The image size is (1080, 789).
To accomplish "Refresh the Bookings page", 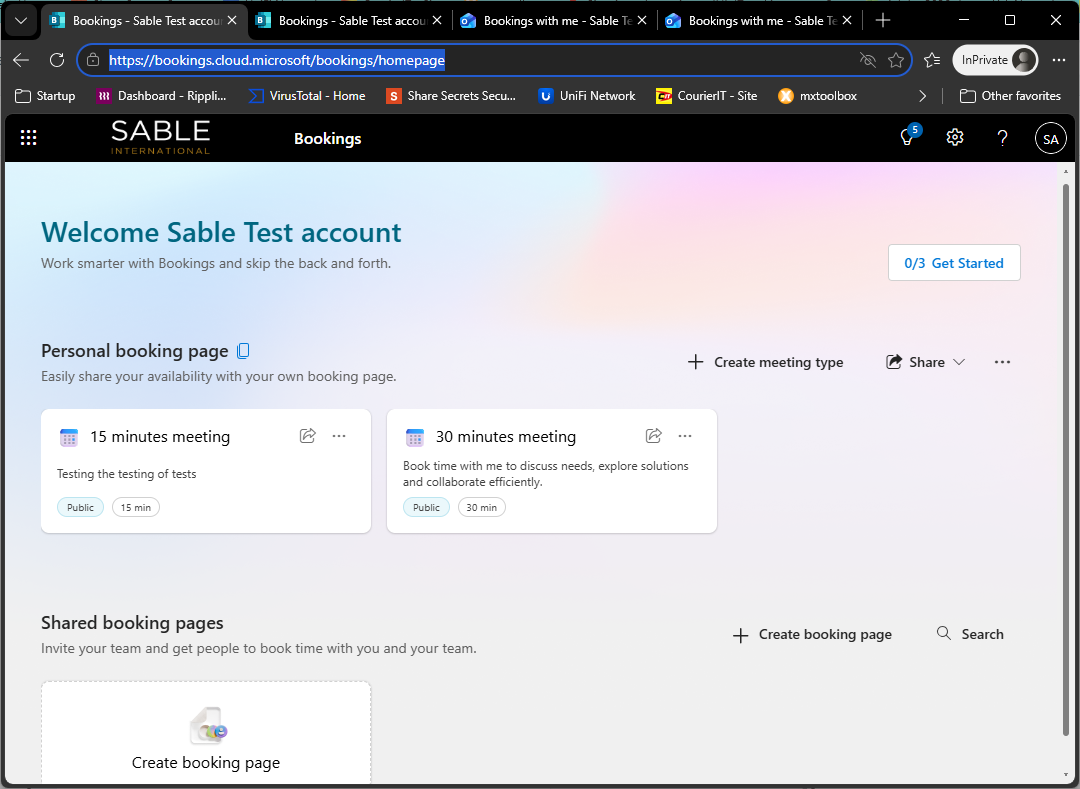I will (x=57, y=60).
